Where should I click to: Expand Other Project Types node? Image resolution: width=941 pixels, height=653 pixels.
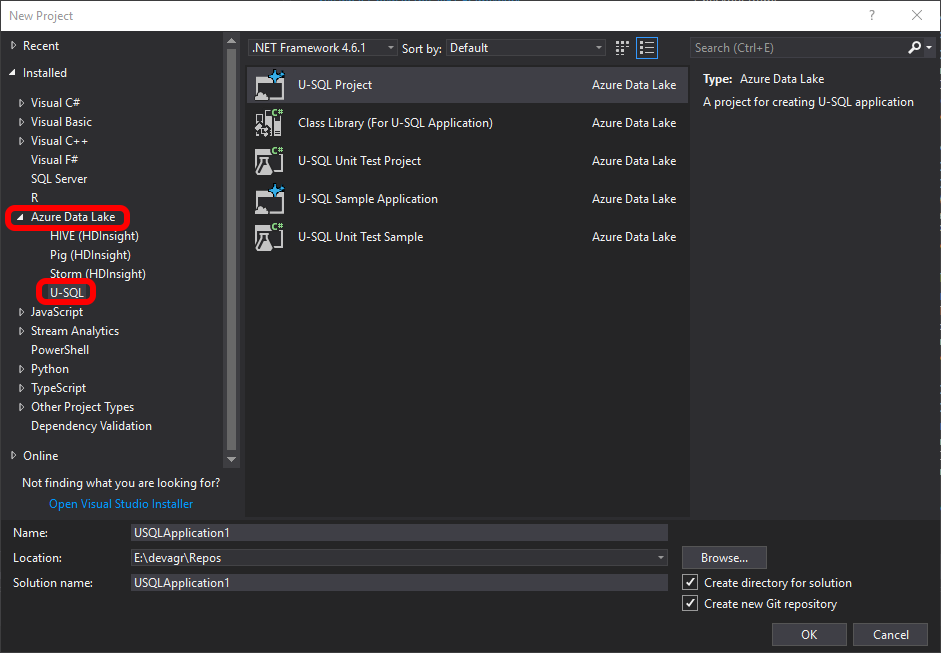(x=22, y=407)
